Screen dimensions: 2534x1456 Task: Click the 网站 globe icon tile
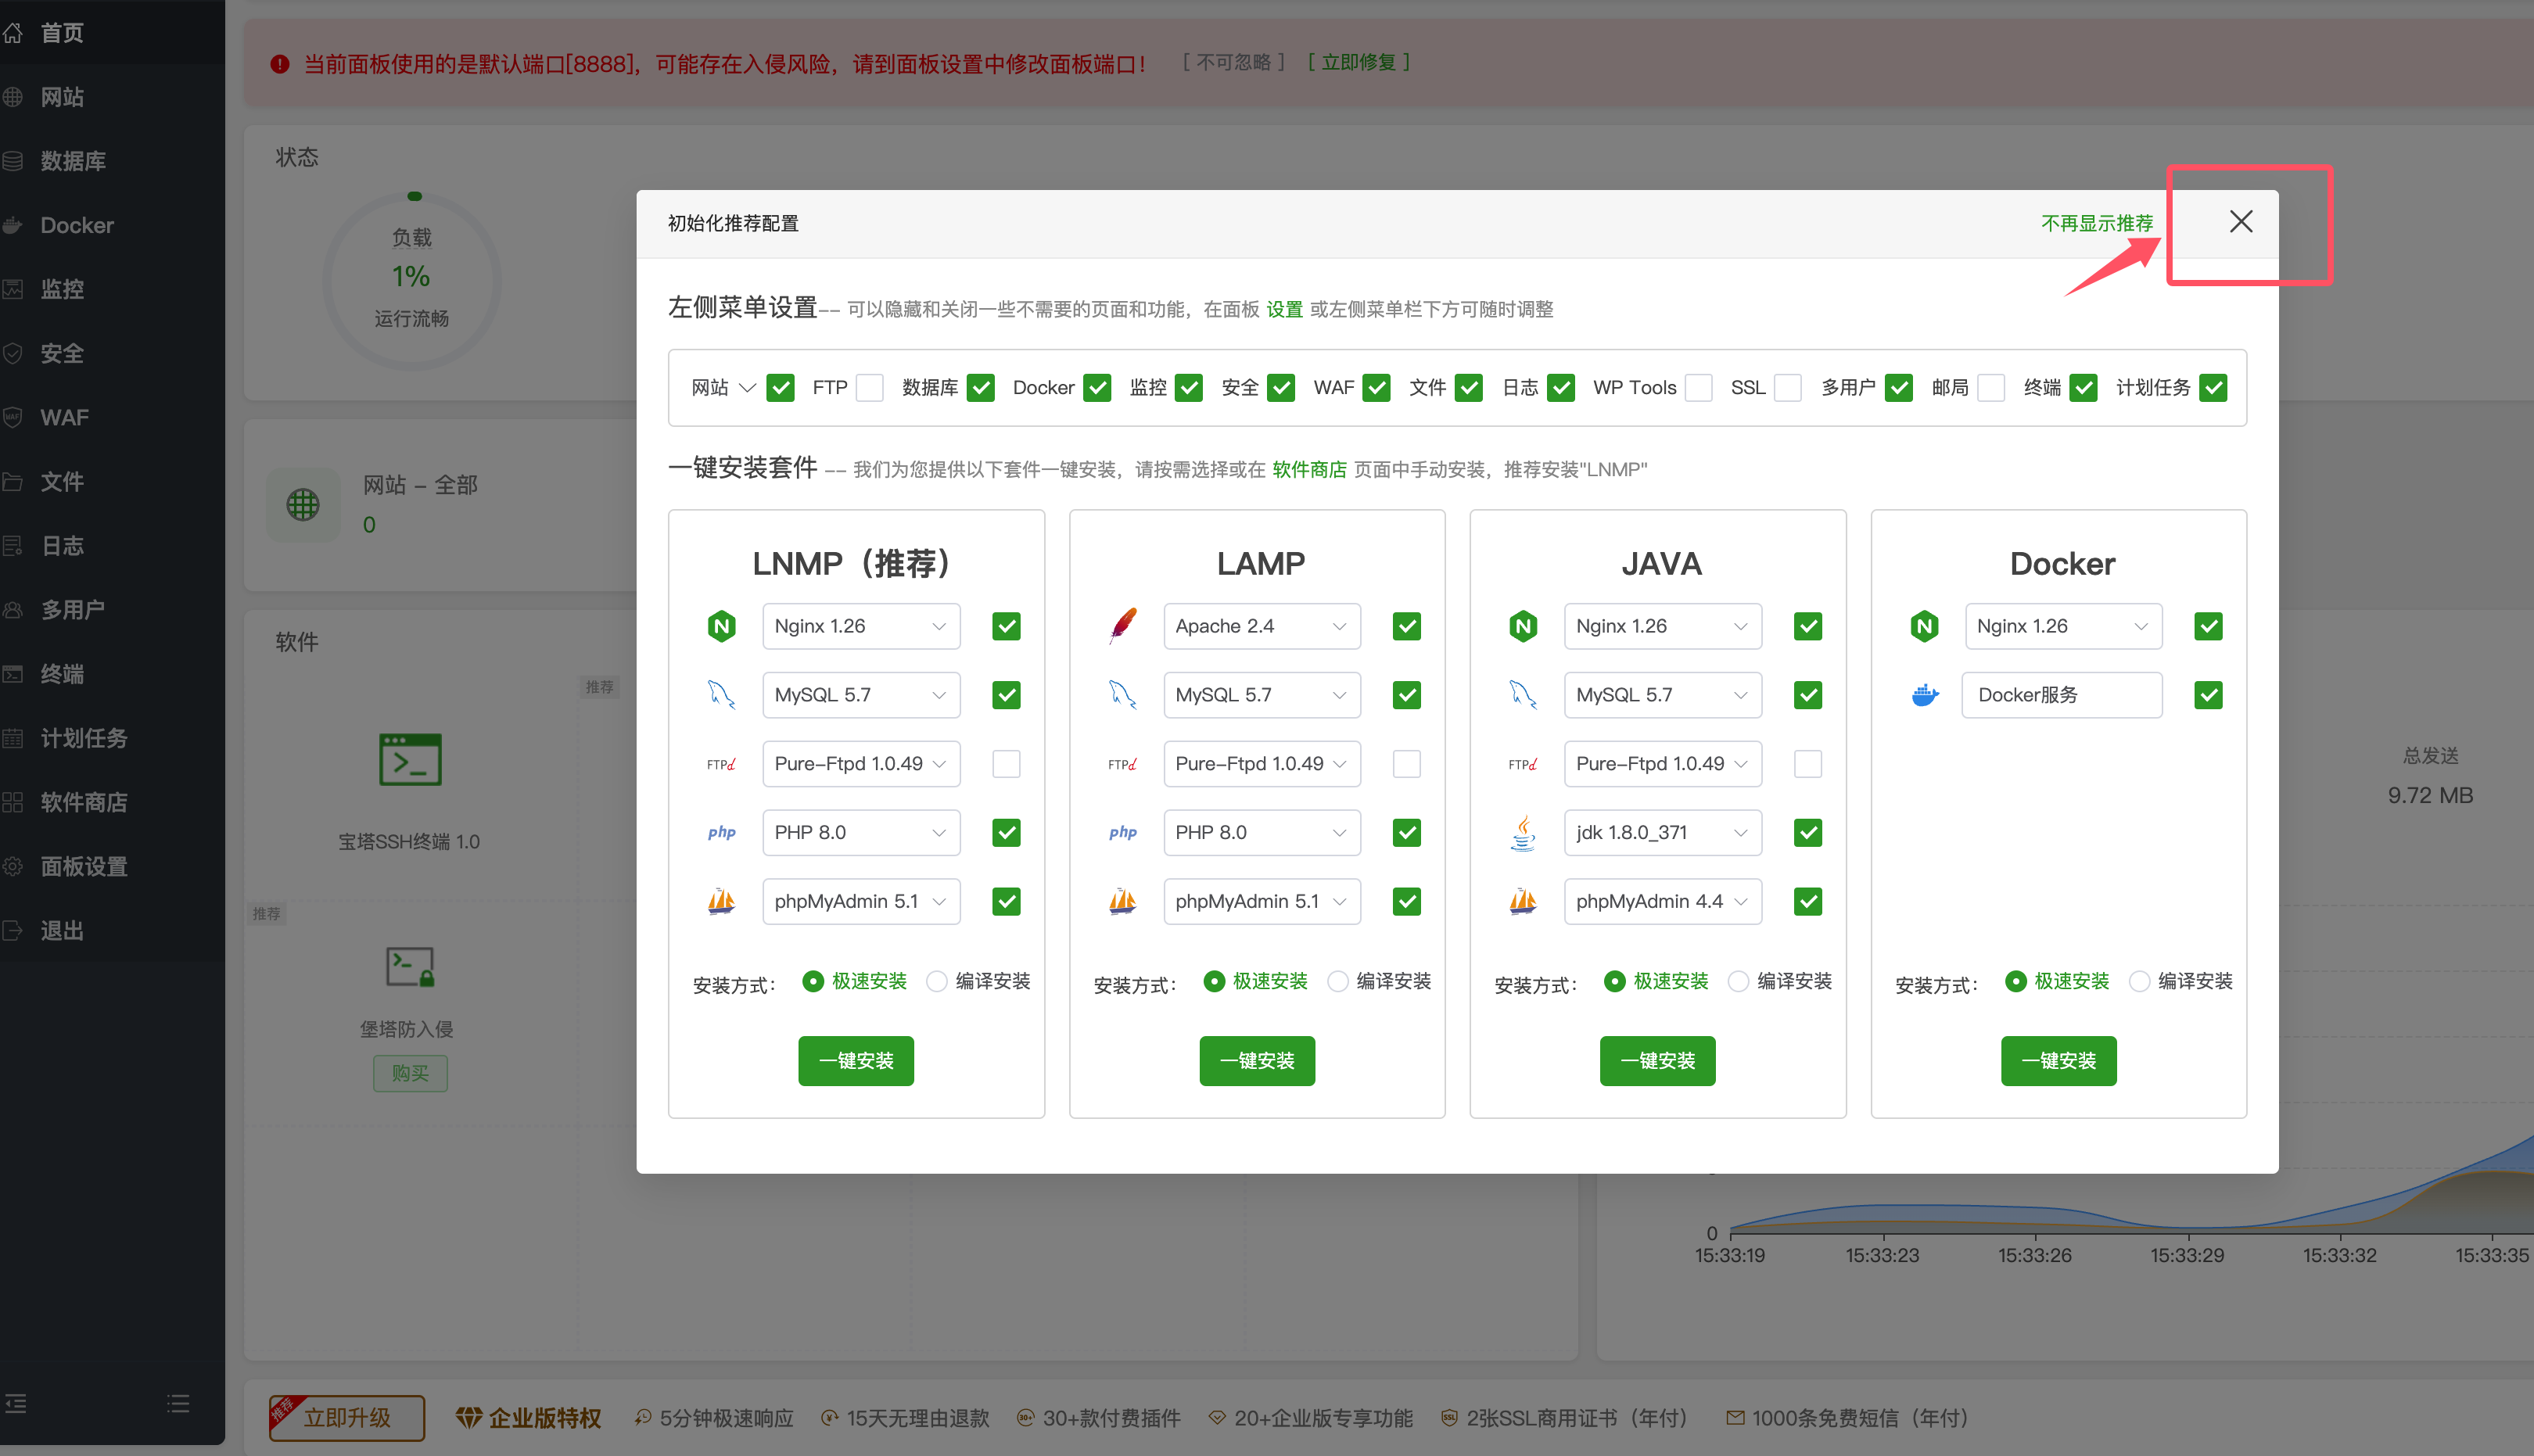pos(303,505)
